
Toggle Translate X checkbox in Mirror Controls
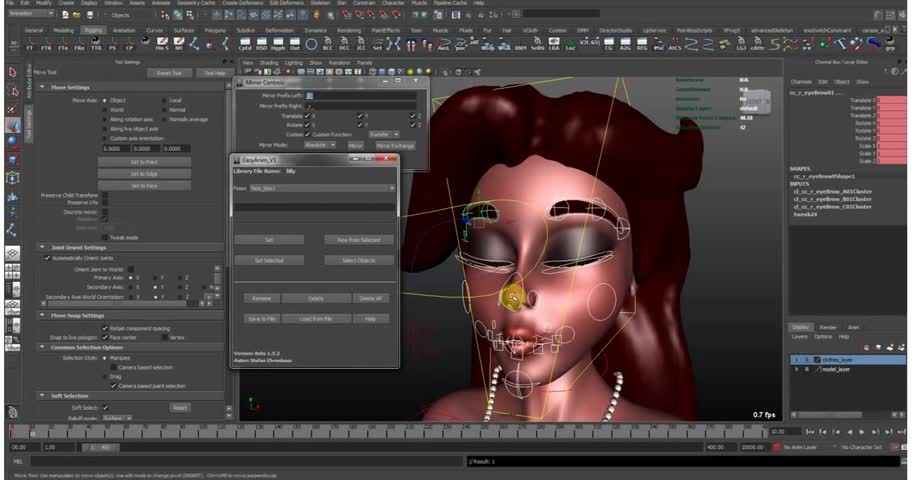(308, 116)
